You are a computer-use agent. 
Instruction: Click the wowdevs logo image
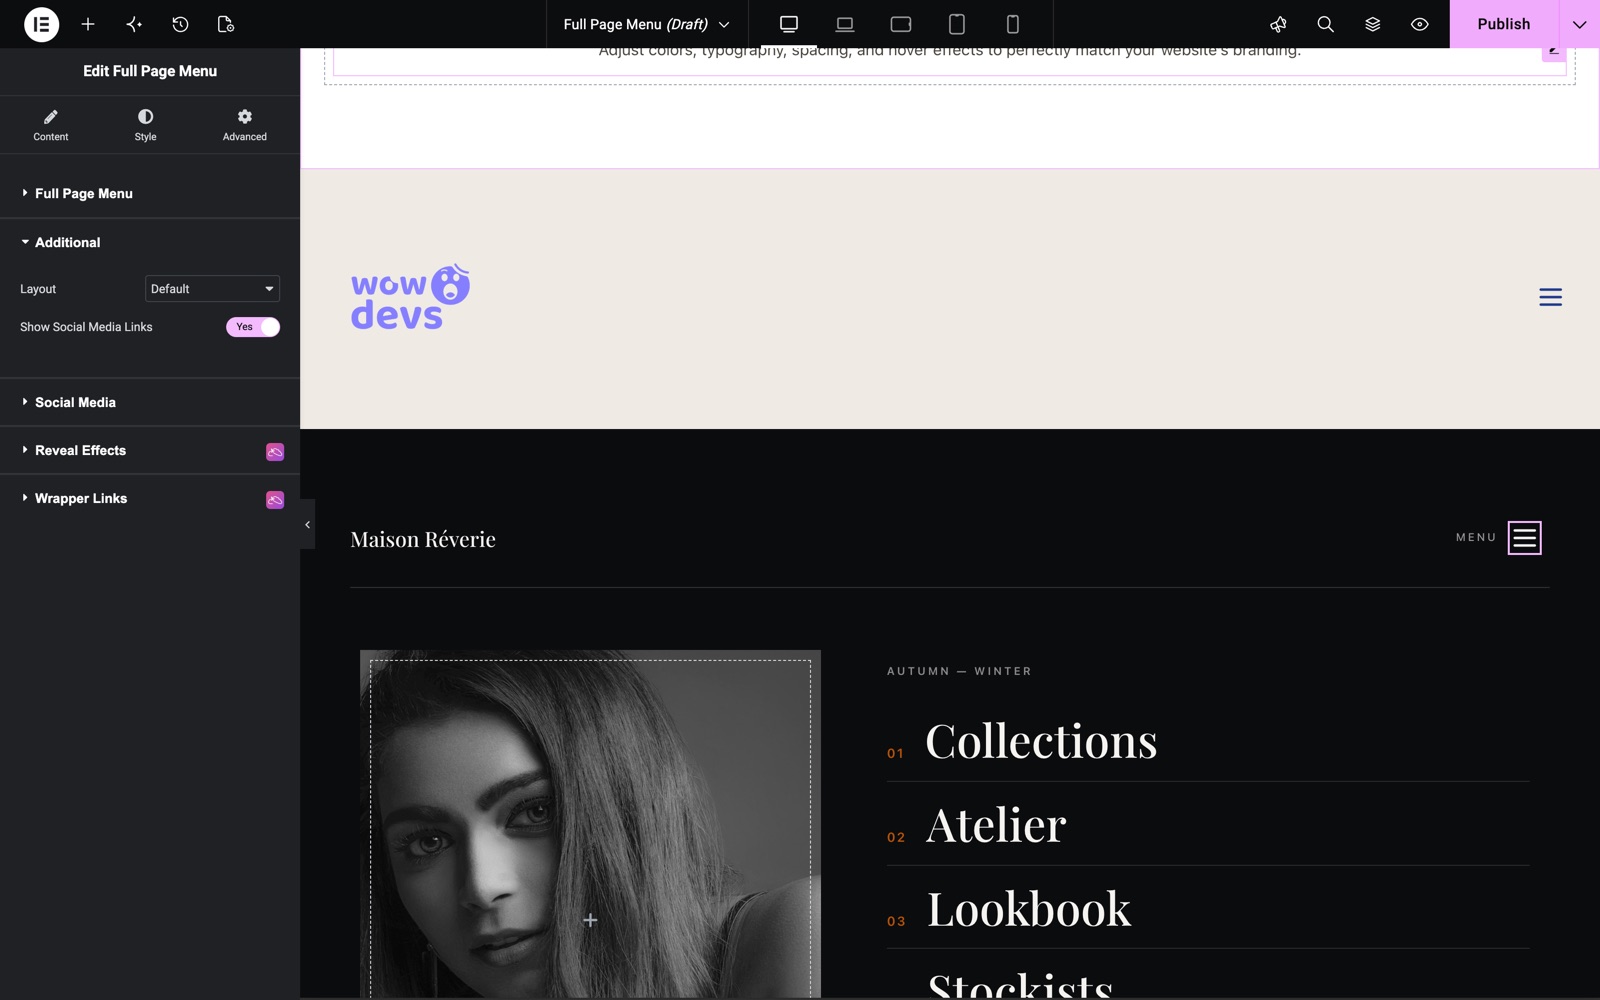(x=410, y=297)
